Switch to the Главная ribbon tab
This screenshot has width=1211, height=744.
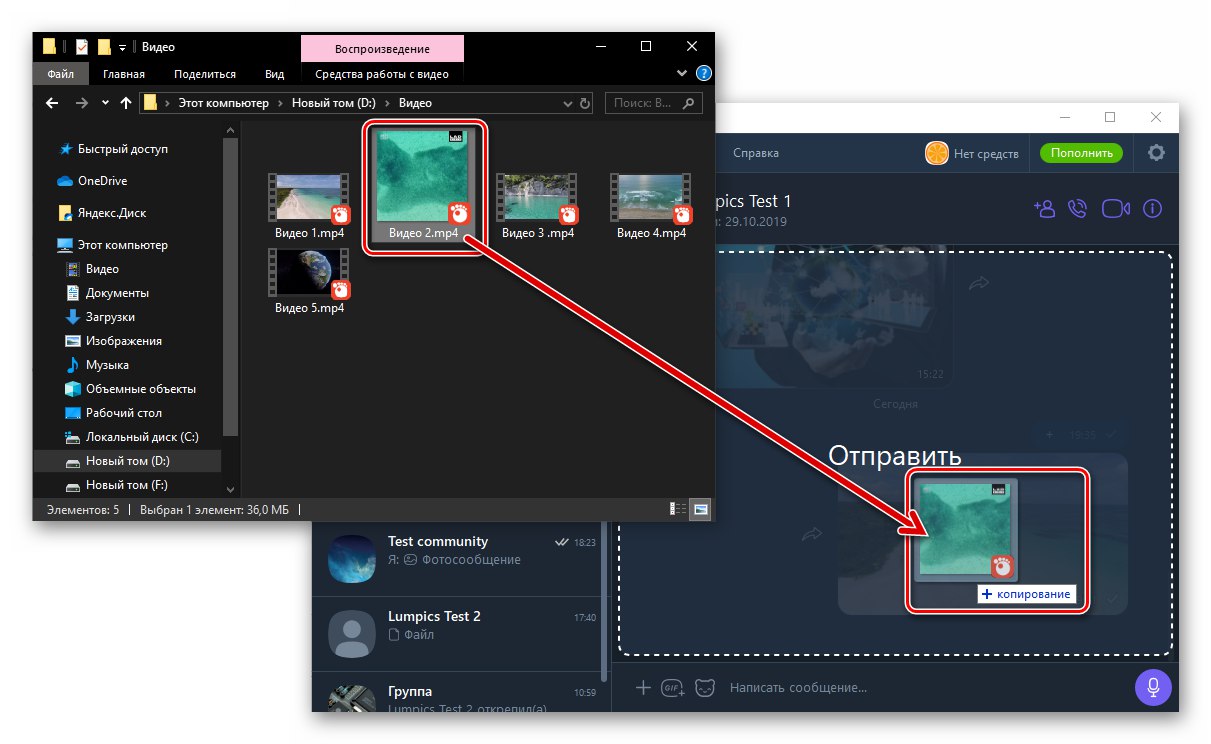click(x=122, y=74)
